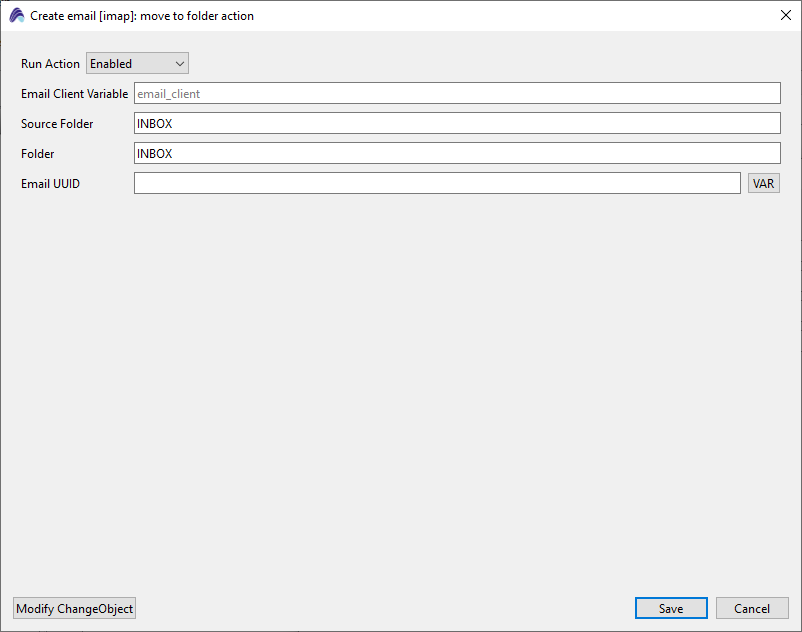Click the Email Client Variable label
The height and width of the screenshot is (632, 802).
click(74, 94)
